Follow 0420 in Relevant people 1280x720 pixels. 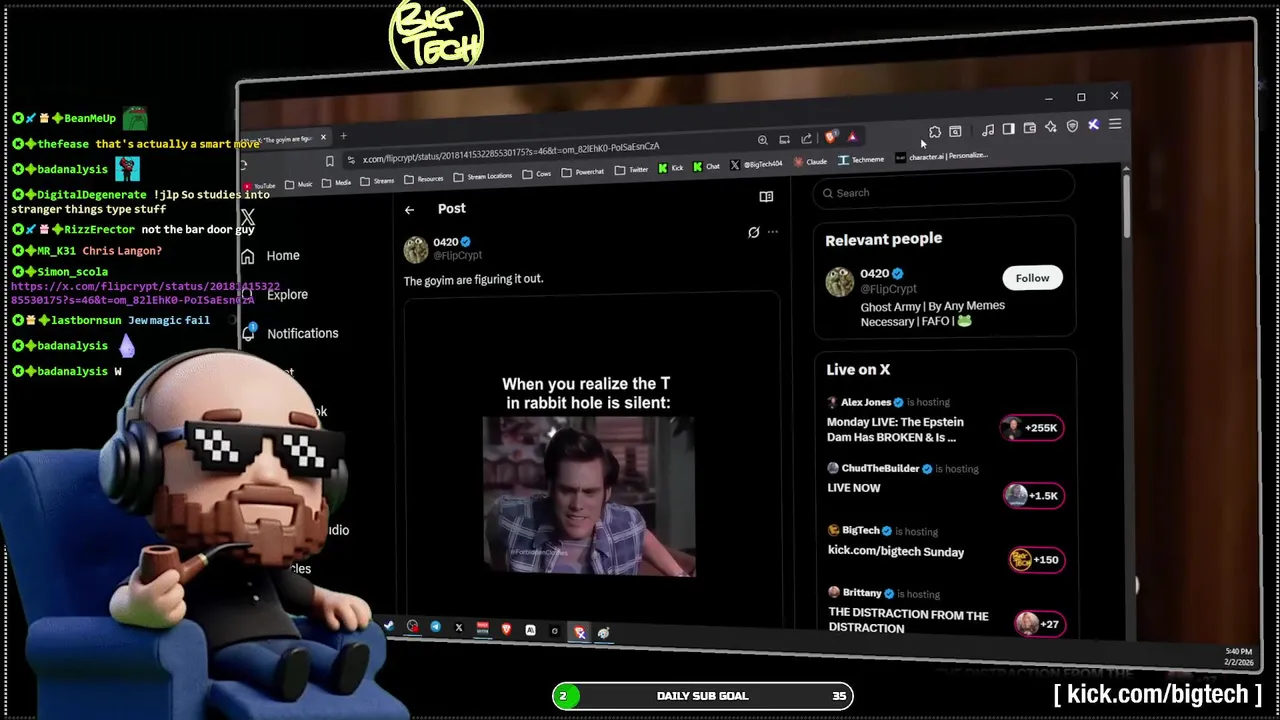tap(1032, 278)
